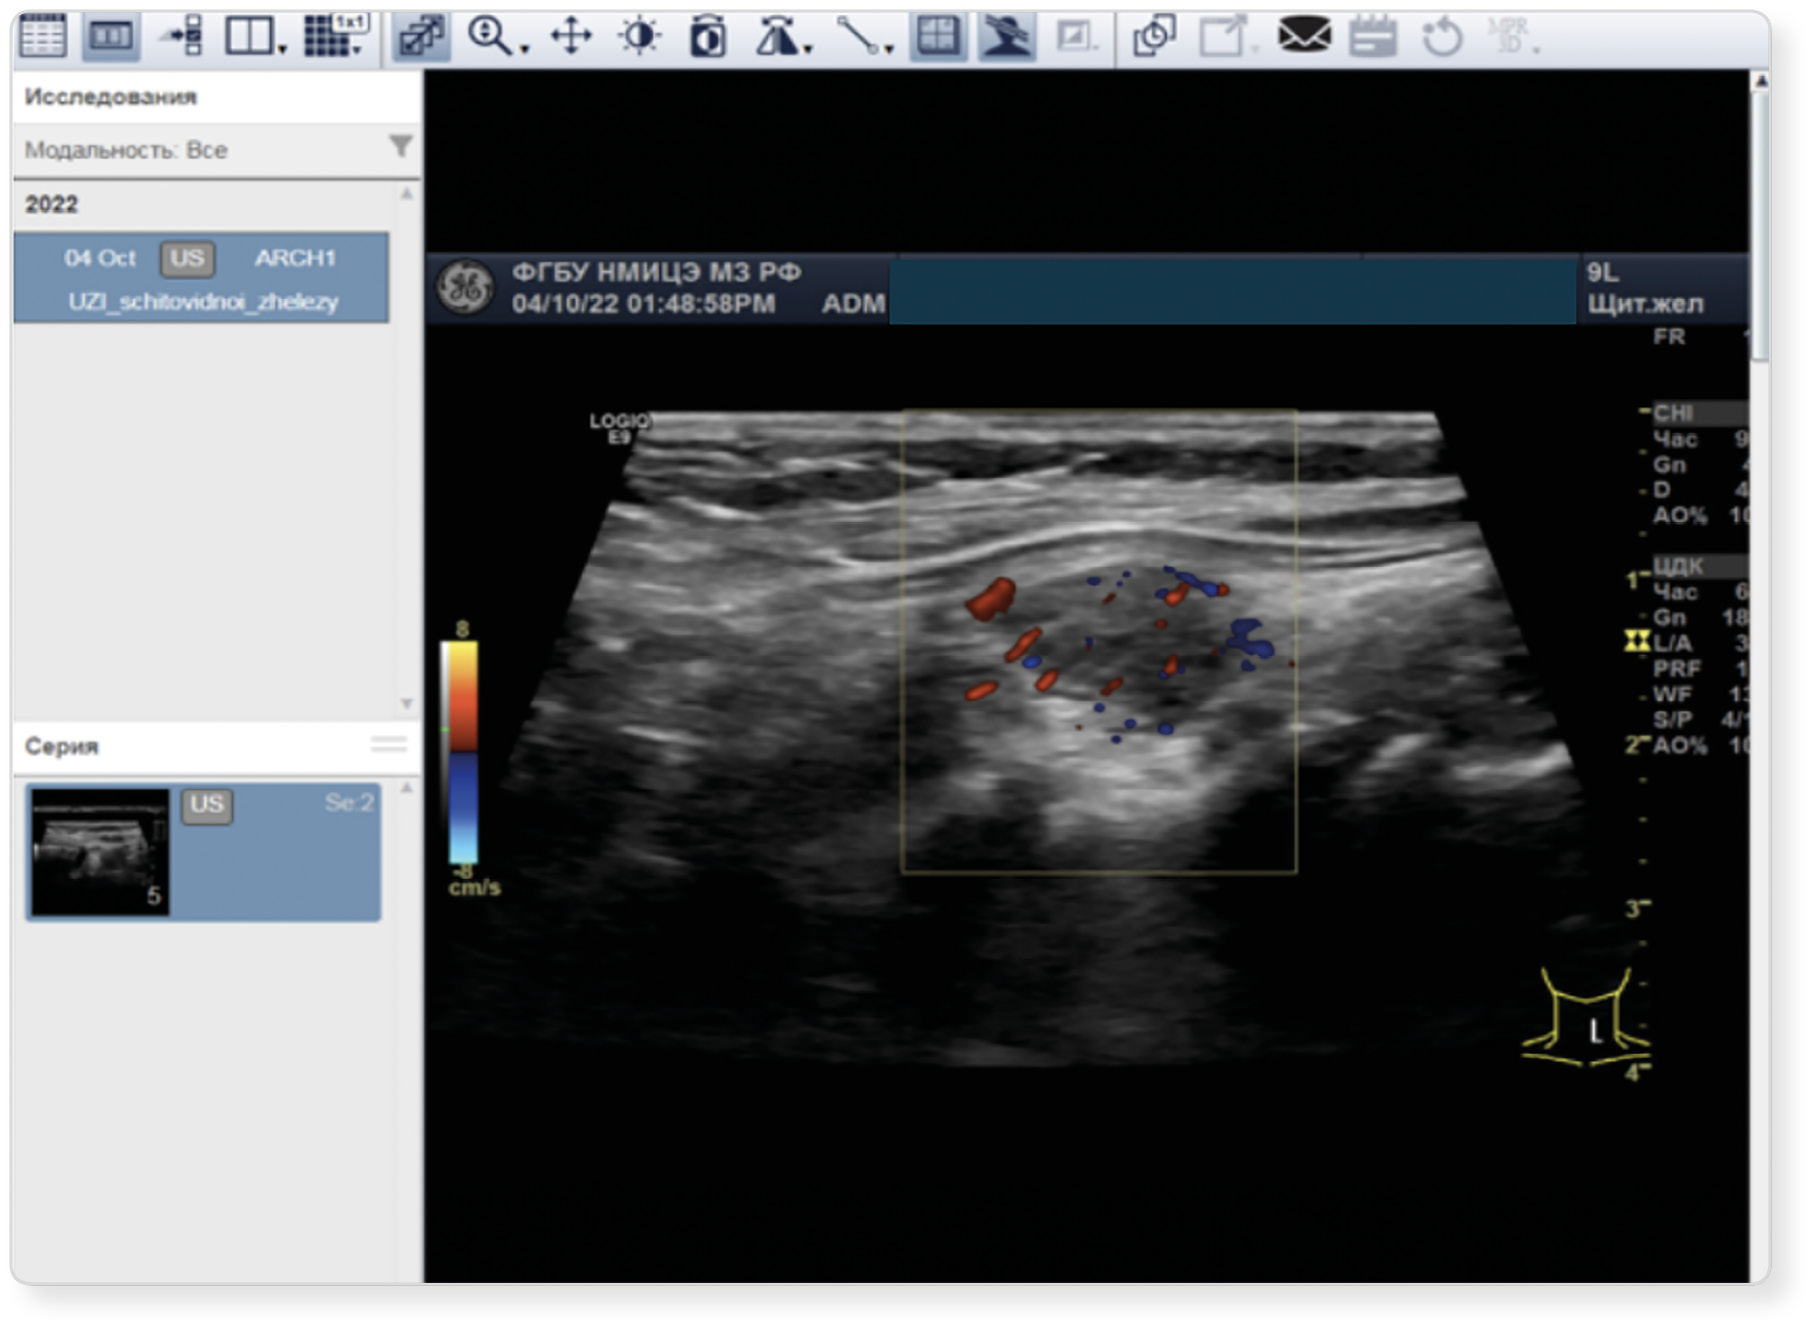The height and width of the screenshot is (1329, 1815).
Task: Select the Zoom magnifier tool
Action: pyautogui.click(x=490, y=37)
